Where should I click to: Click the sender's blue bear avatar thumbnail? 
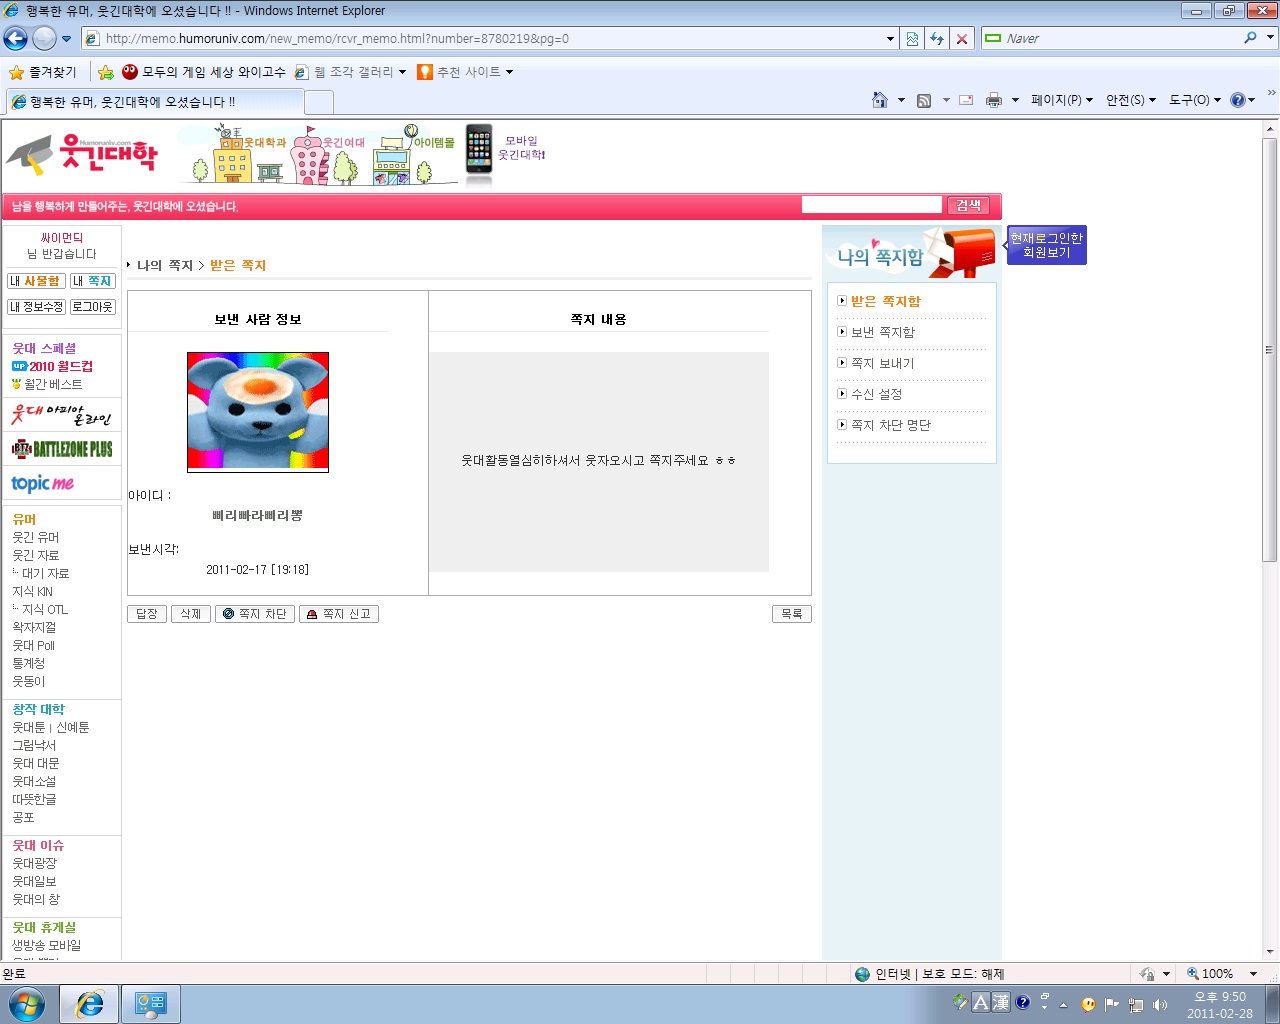(x=258, y=411)
